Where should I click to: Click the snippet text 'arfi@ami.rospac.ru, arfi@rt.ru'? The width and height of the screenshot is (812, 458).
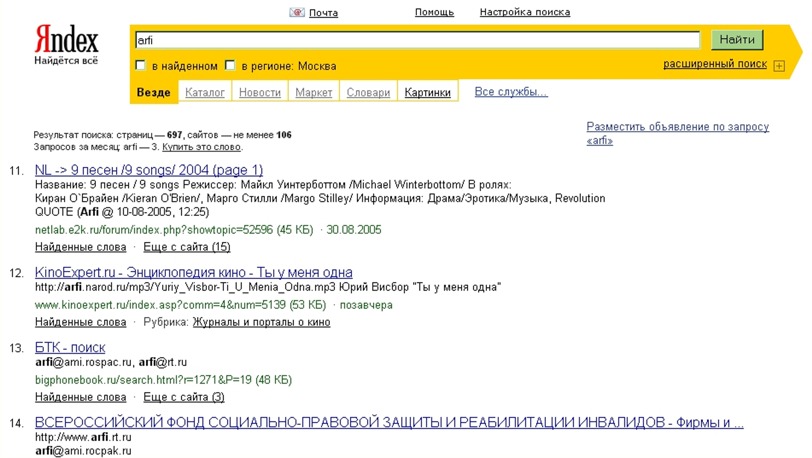(x=111, y=362)
